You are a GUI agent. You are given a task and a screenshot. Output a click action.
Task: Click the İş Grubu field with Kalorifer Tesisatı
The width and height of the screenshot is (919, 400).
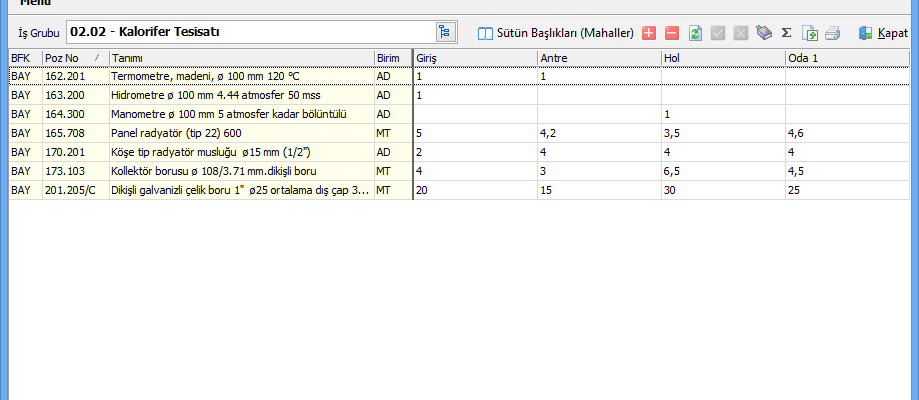point(250,32)
